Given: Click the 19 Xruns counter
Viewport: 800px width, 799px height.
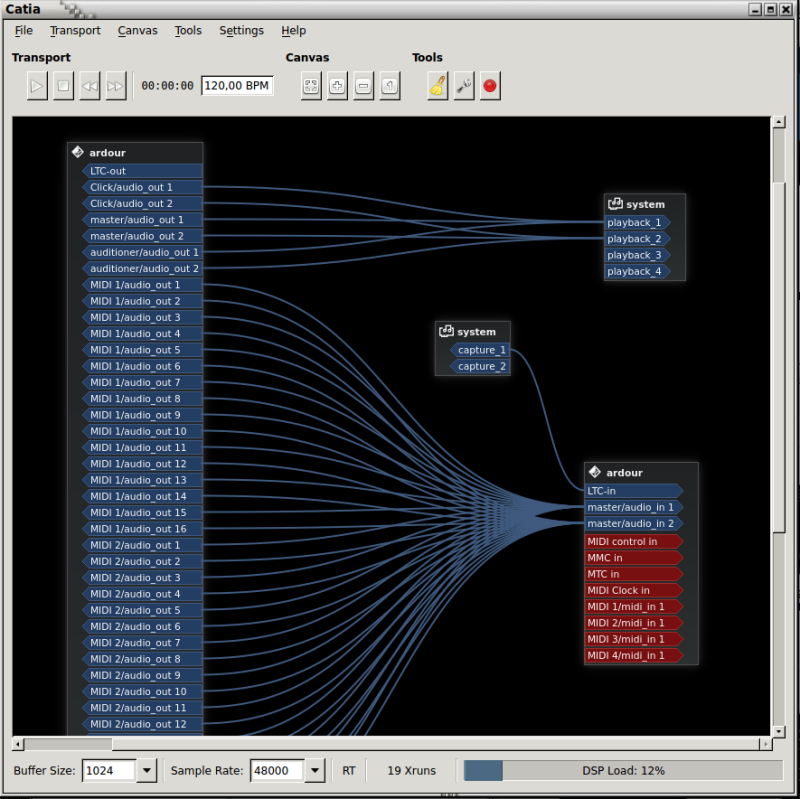Looking at the screenshot, I should (412, 770).
